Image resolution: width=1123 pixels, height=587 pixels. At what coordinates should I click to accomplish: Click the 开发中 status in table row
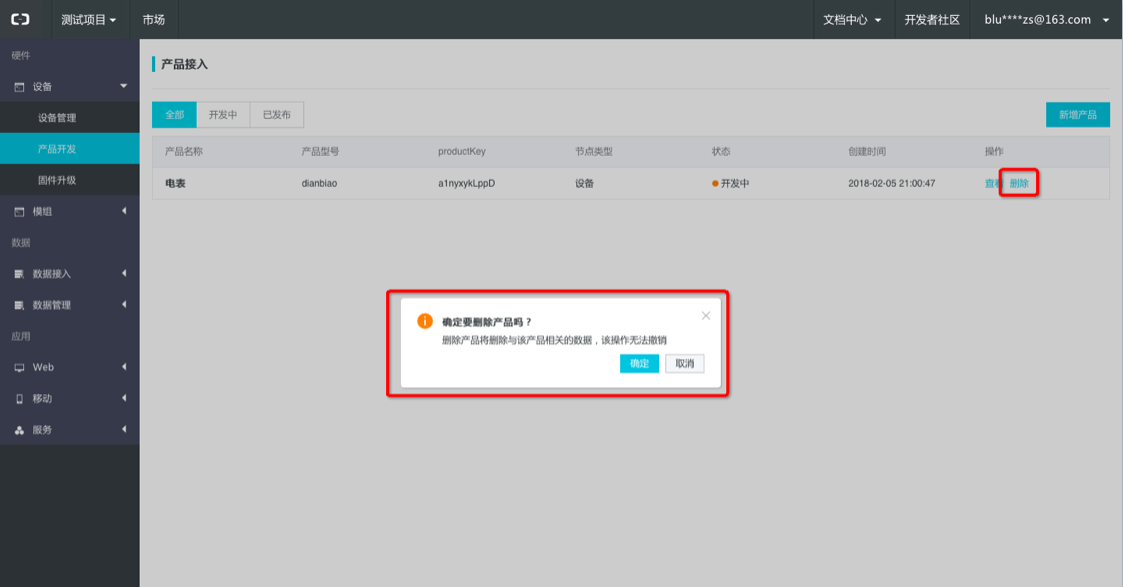731,183
